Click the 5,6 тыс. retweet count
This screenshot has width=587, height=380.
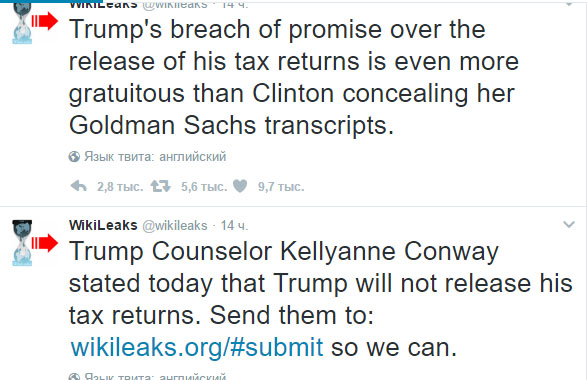click(204, 186)
